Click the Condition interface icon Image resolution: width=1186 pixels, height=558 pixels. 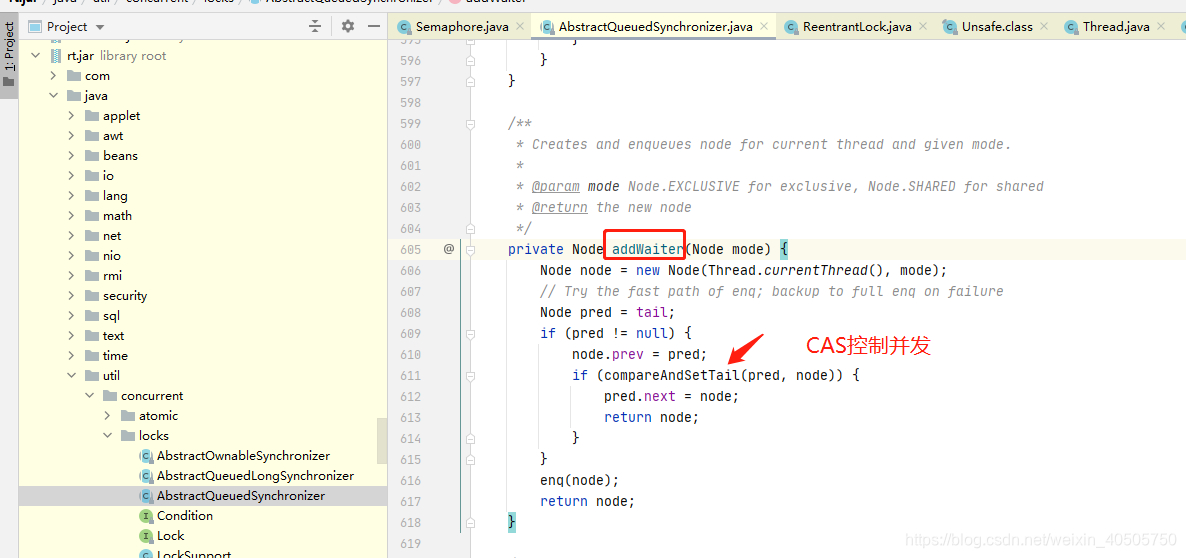pyautogui.click(x=146, y=516)
